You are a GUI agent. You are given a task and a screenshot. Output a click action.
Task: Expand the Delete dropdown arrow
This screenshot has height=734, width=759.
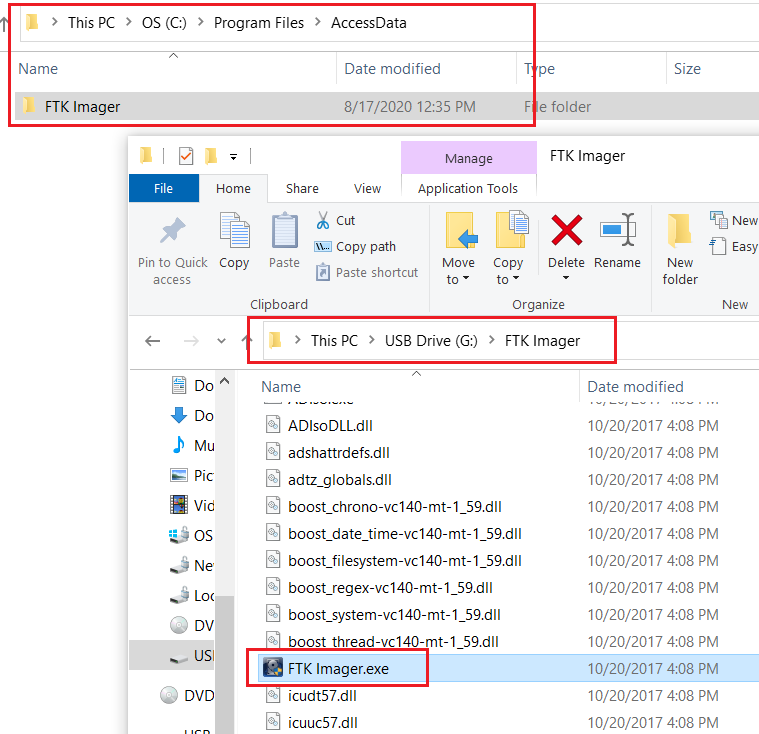(x=566, y=278)
